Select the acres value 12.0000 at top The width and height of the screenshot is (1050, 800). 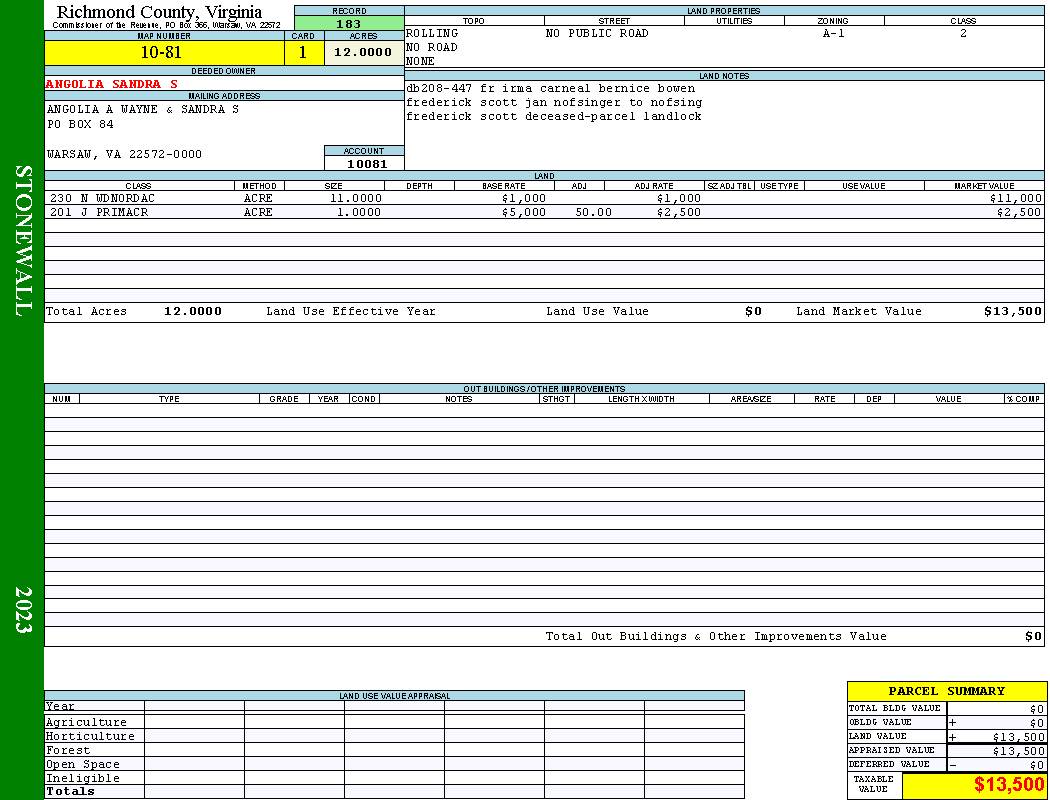364,52
